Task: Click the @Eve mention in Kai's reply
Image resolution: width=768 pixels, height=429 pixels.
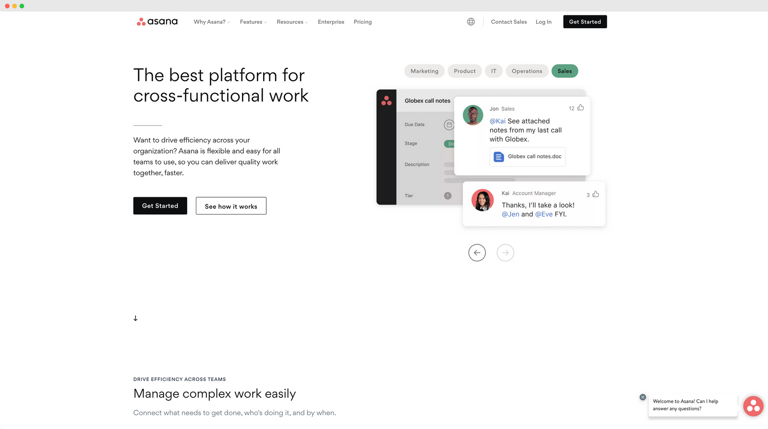Action: [x=544, y=214]
